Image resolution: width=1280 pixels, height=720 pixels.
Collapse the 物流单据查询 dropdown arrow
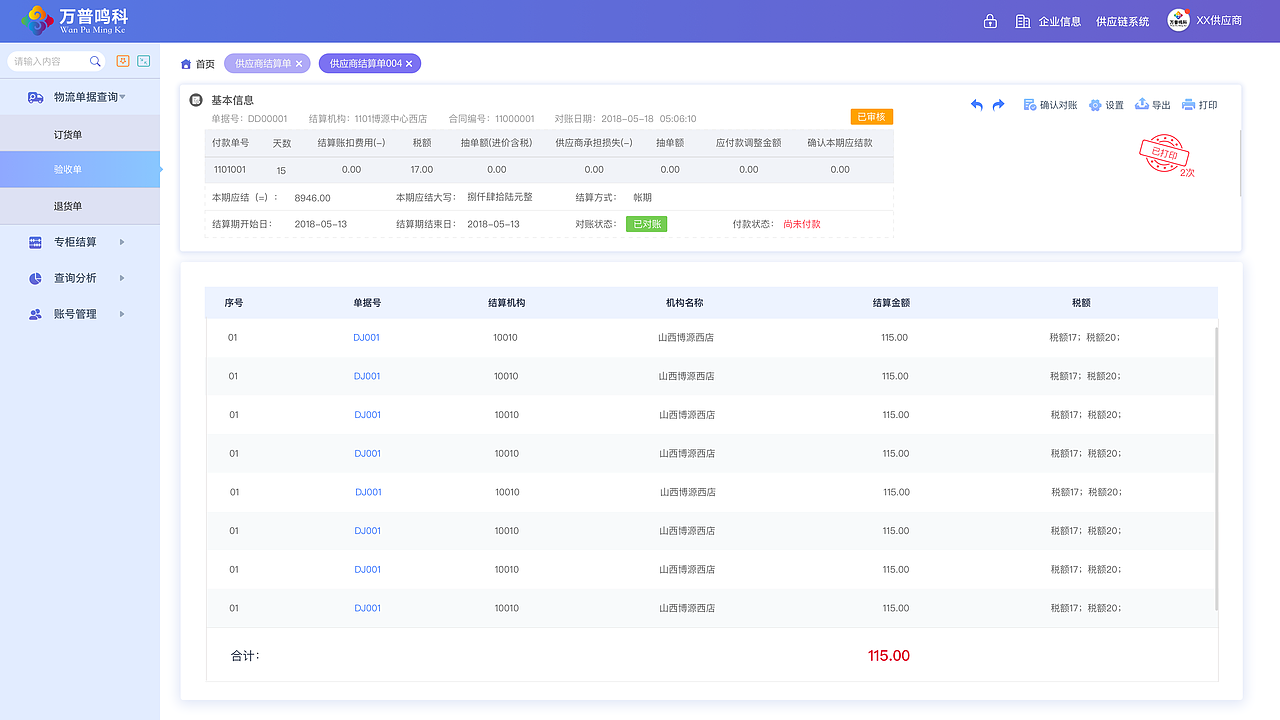point(122,97)
